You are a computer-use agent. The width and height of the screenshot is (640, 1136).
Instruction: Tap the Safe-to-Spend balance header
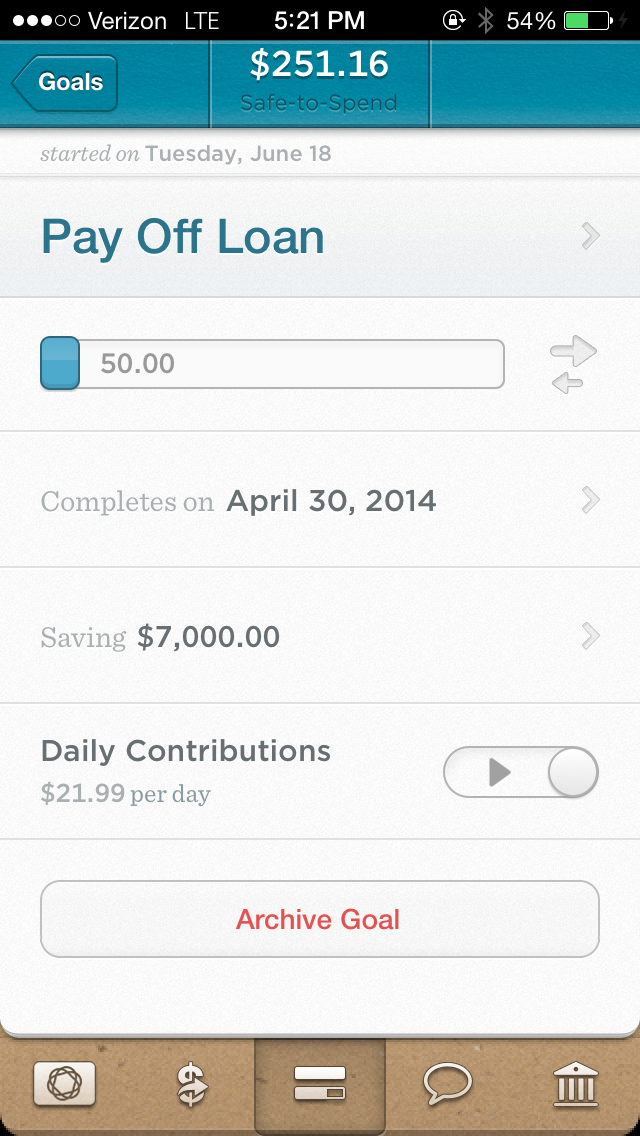click(318, 84)
